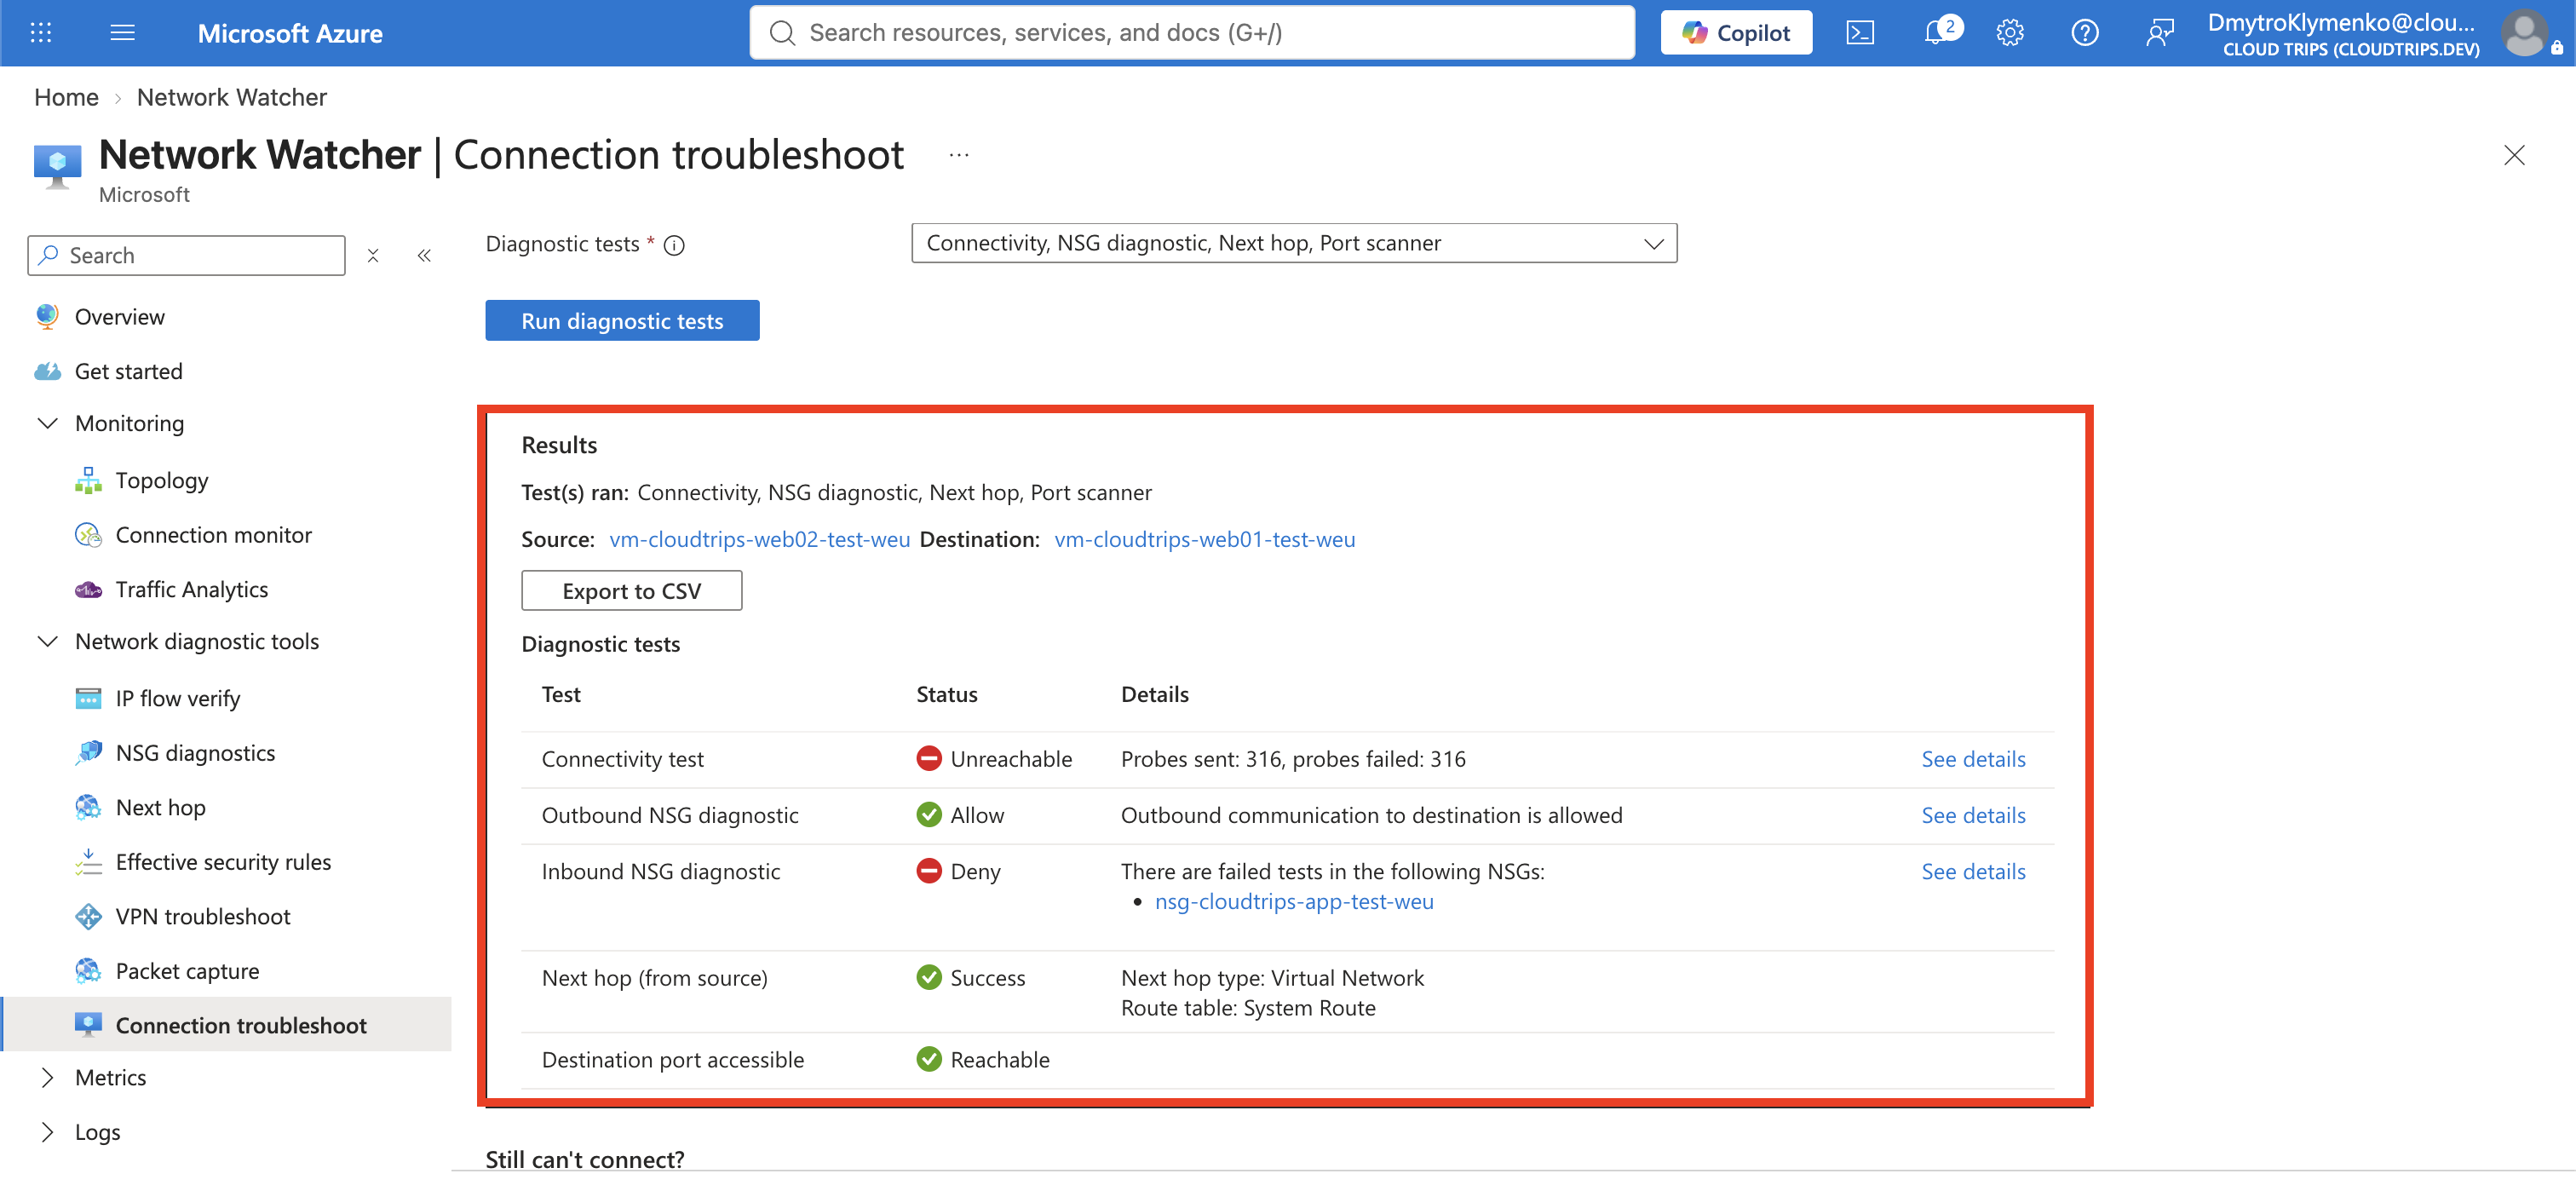The width and height of the screenshot is (2576, 1191).
Task: Focus the global search resources box
Action: click(x=1192, y=33)
